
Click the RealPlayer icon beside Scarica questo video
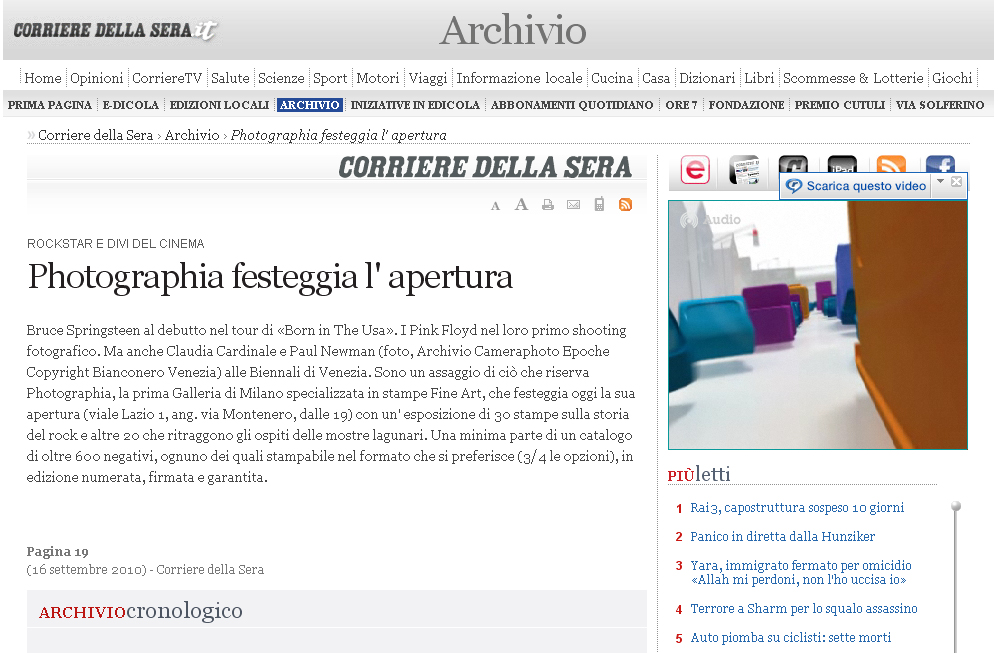[x=793, y=186]
